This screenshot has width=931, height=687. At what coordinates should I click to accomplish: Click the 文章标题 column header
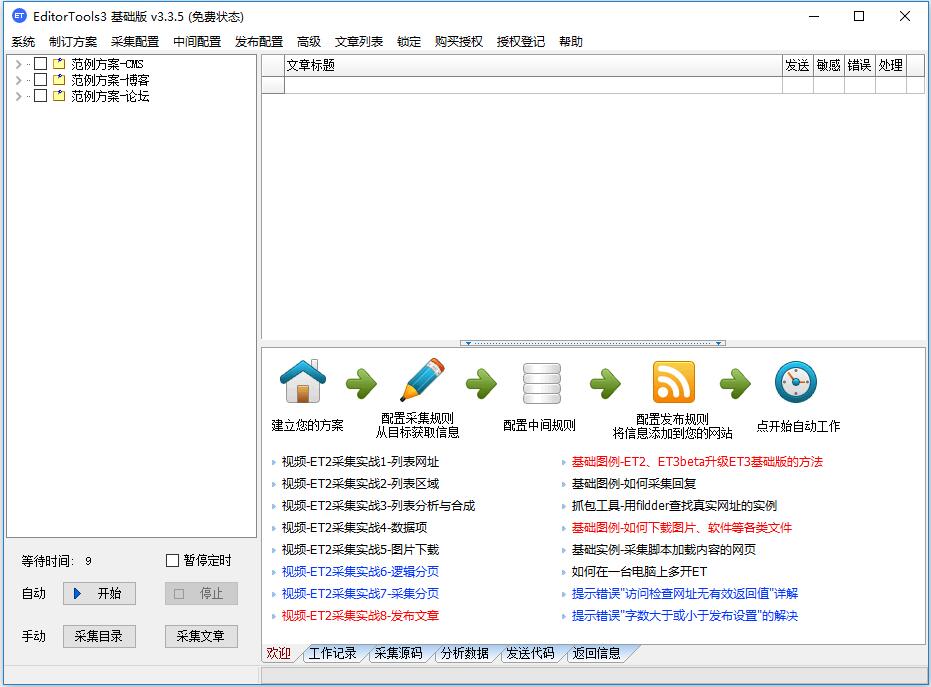point(310,63)
